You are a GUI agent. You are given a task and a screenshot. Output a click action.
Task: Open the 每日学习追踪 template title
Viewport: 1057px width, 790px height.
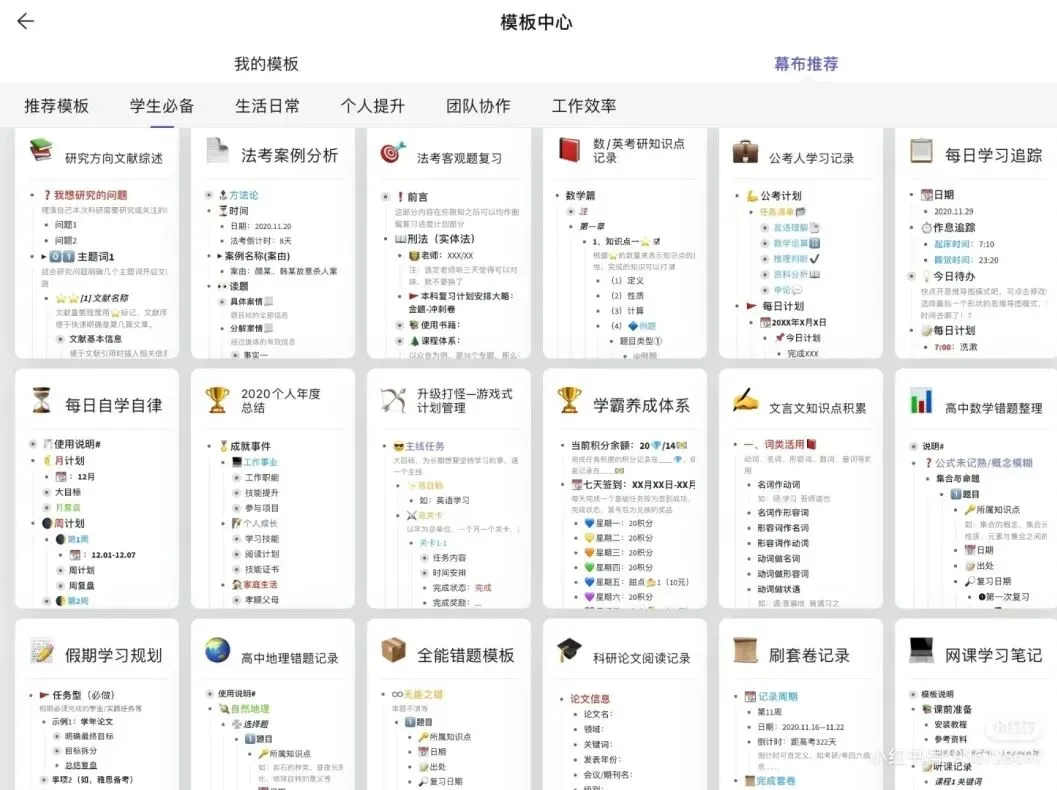pyautogui.click(x=993, y=156)
